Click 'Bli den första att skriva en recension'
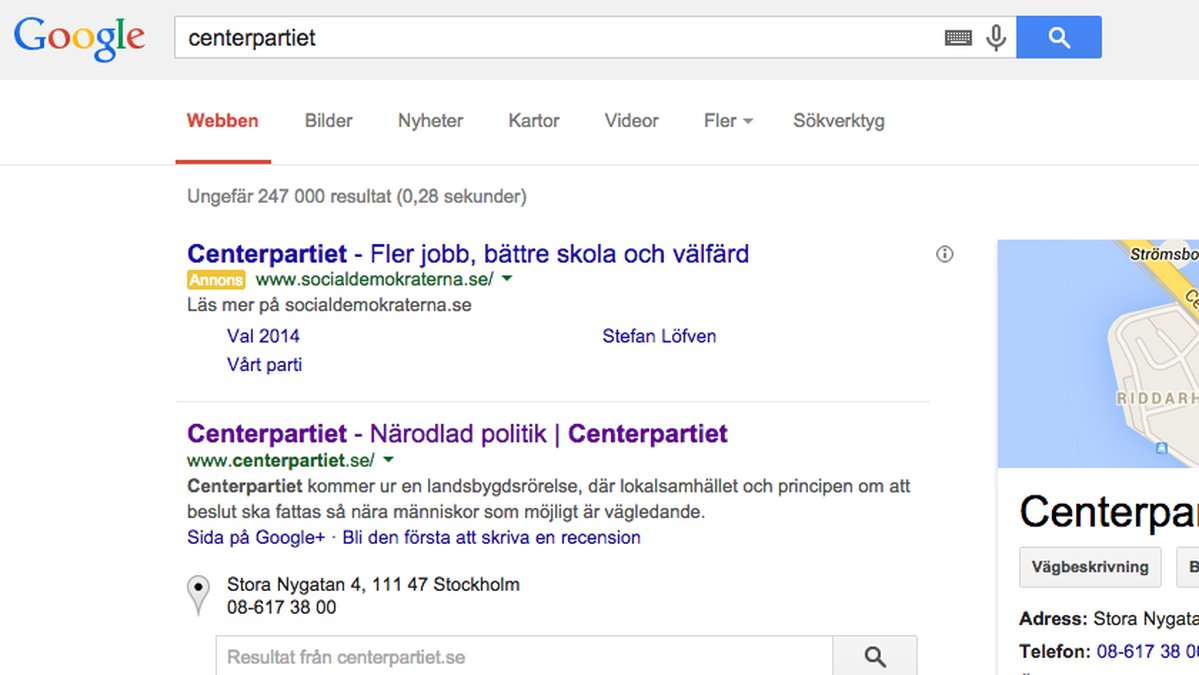 [492, 537]
